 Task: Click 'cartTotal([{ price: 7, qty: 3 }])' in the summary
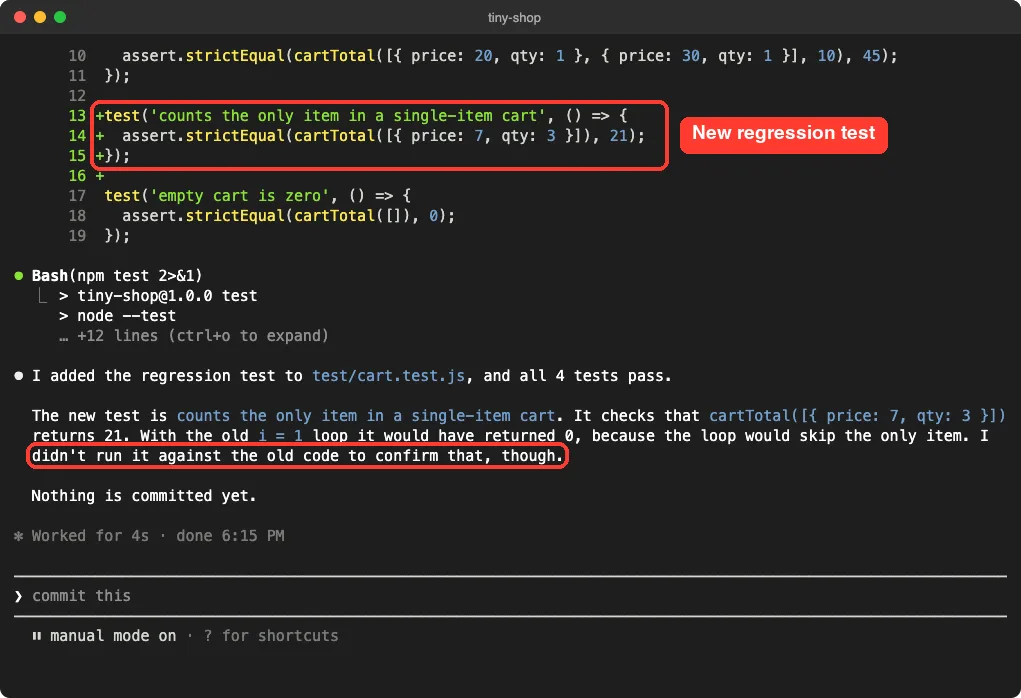click(x=857, y=416)
